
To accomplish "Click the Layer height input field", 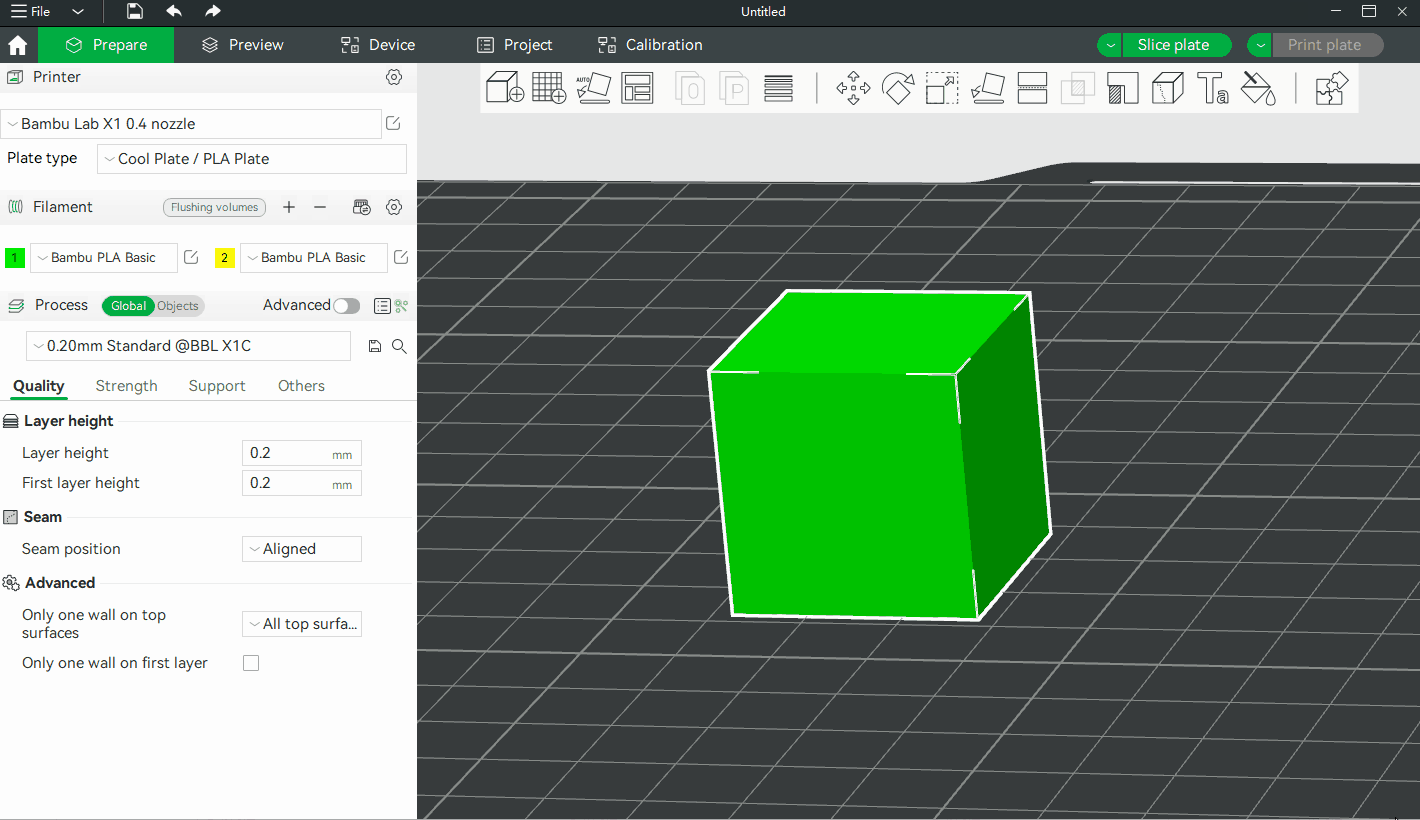I will point(302,453).
